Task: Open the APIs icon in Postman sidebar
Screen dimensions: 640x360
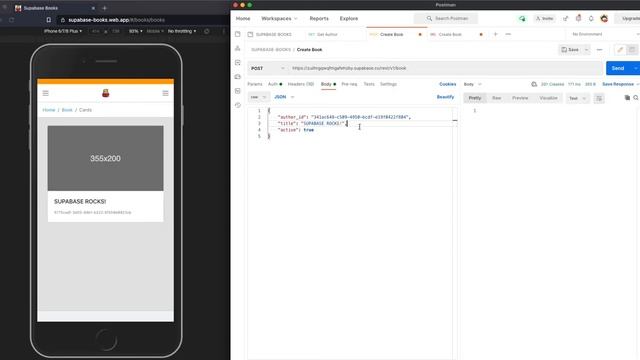Action: pos(238,49)
